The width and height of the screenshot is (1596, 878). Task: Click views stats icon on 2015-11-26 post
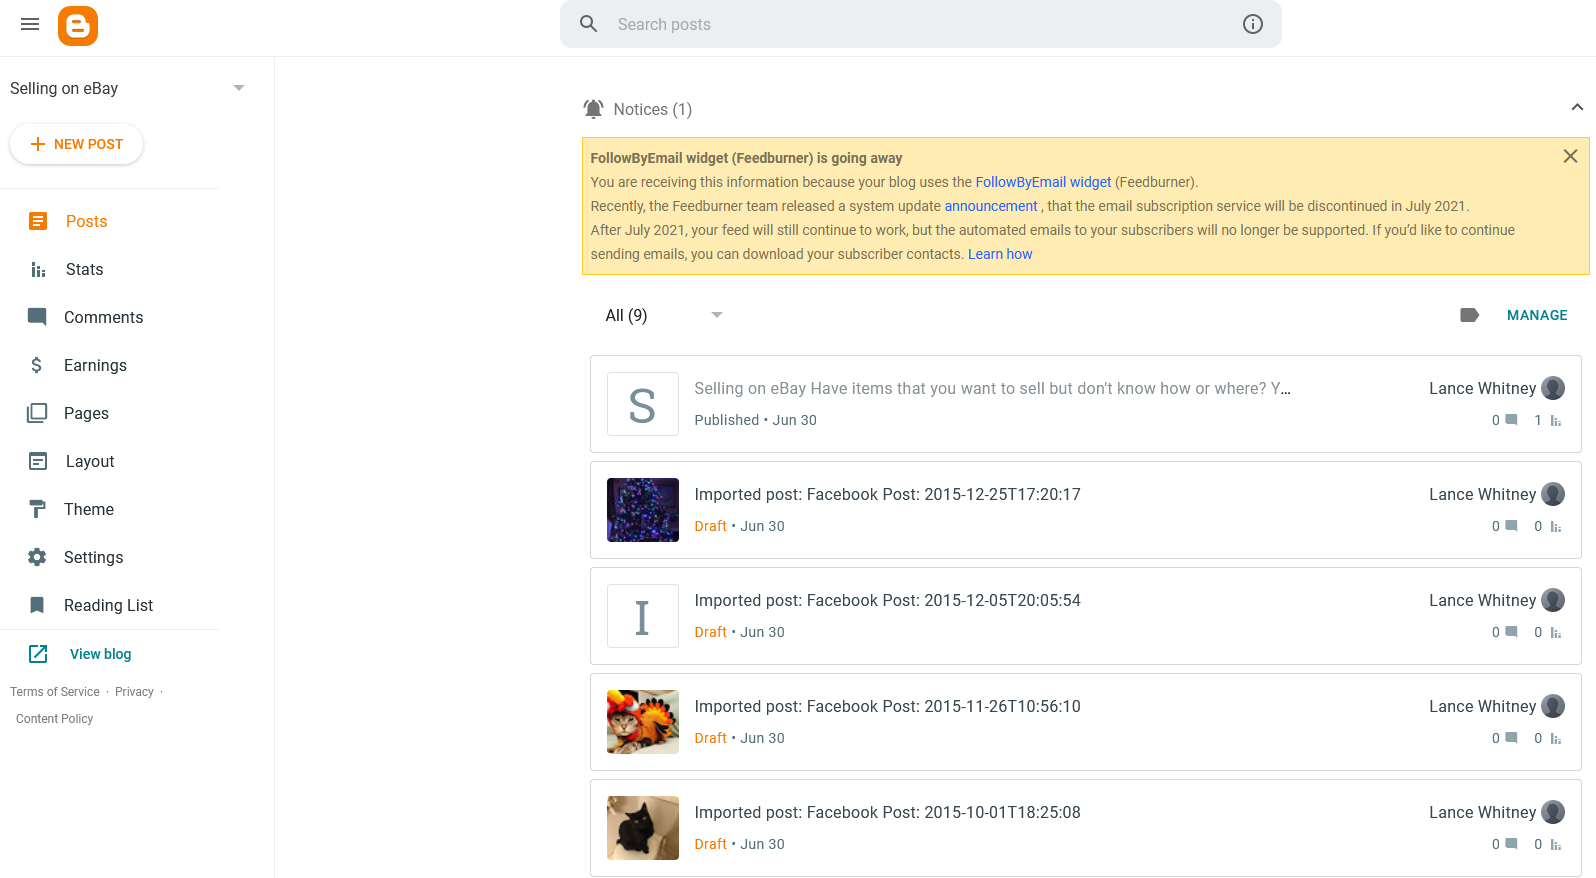(x=1556, y=738)
